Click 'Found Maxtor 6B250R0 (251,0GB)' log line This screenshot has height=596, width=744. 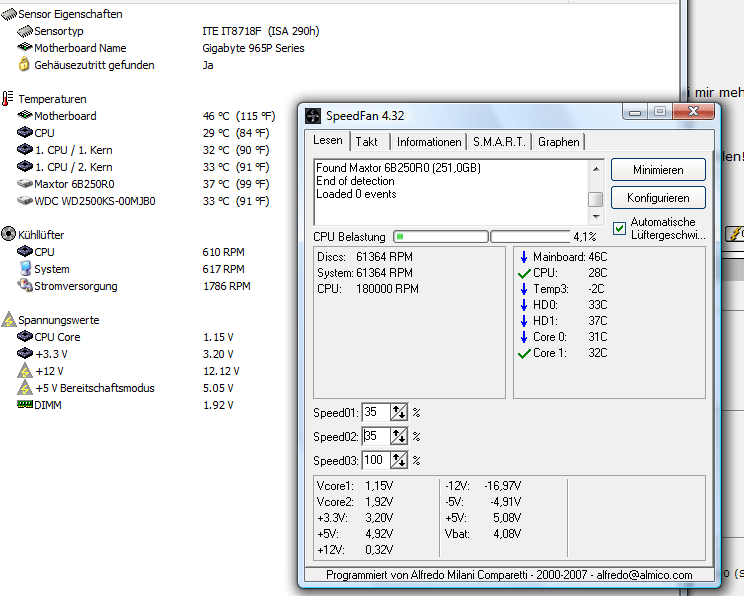point(399,168)
